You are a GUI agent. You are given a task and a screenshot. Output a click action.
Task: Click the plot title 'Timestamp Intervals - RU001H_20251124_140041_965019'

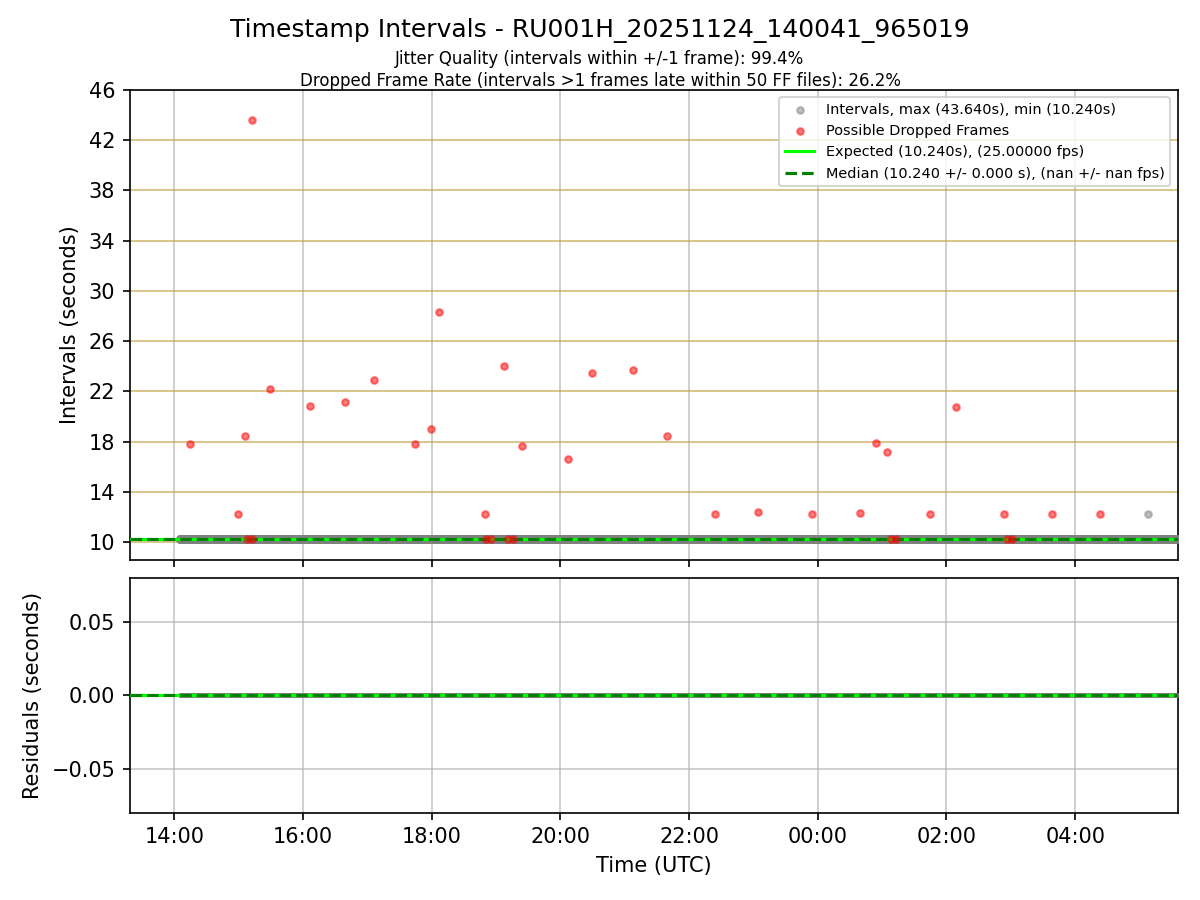tap(599, 29)
